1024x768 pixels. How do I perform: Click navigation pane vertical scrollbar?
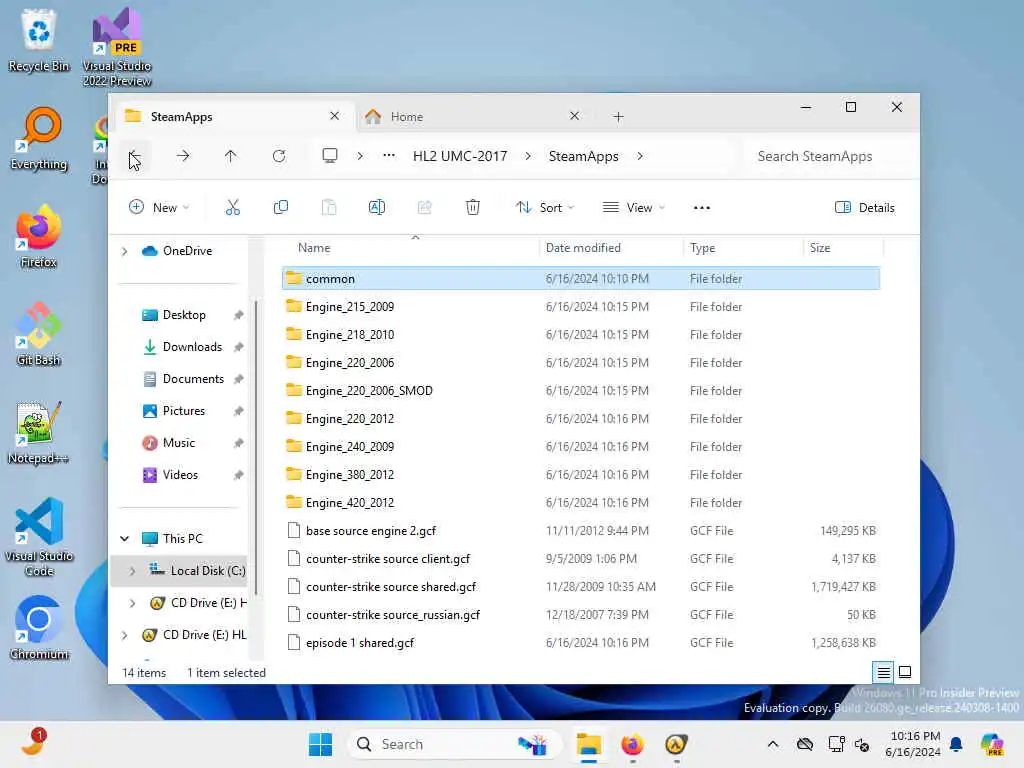tap(256, 448)
